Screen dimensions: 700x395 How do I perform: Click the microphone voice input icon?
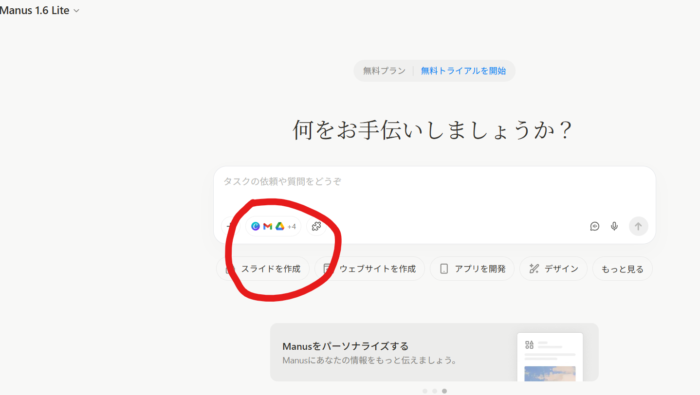[614, 226]
